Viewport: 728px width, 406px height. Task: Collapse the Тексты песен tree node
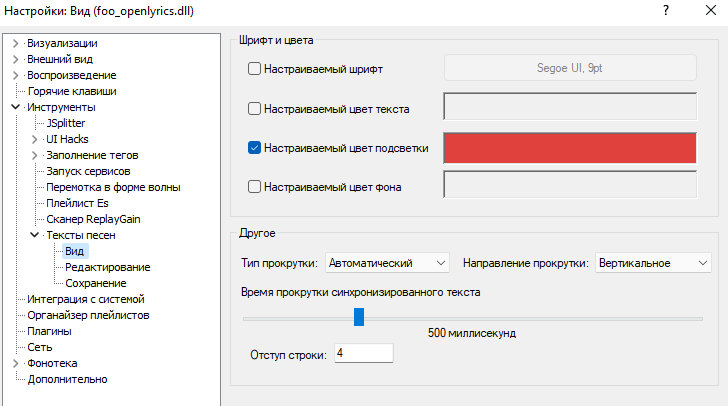click(34, 235)
